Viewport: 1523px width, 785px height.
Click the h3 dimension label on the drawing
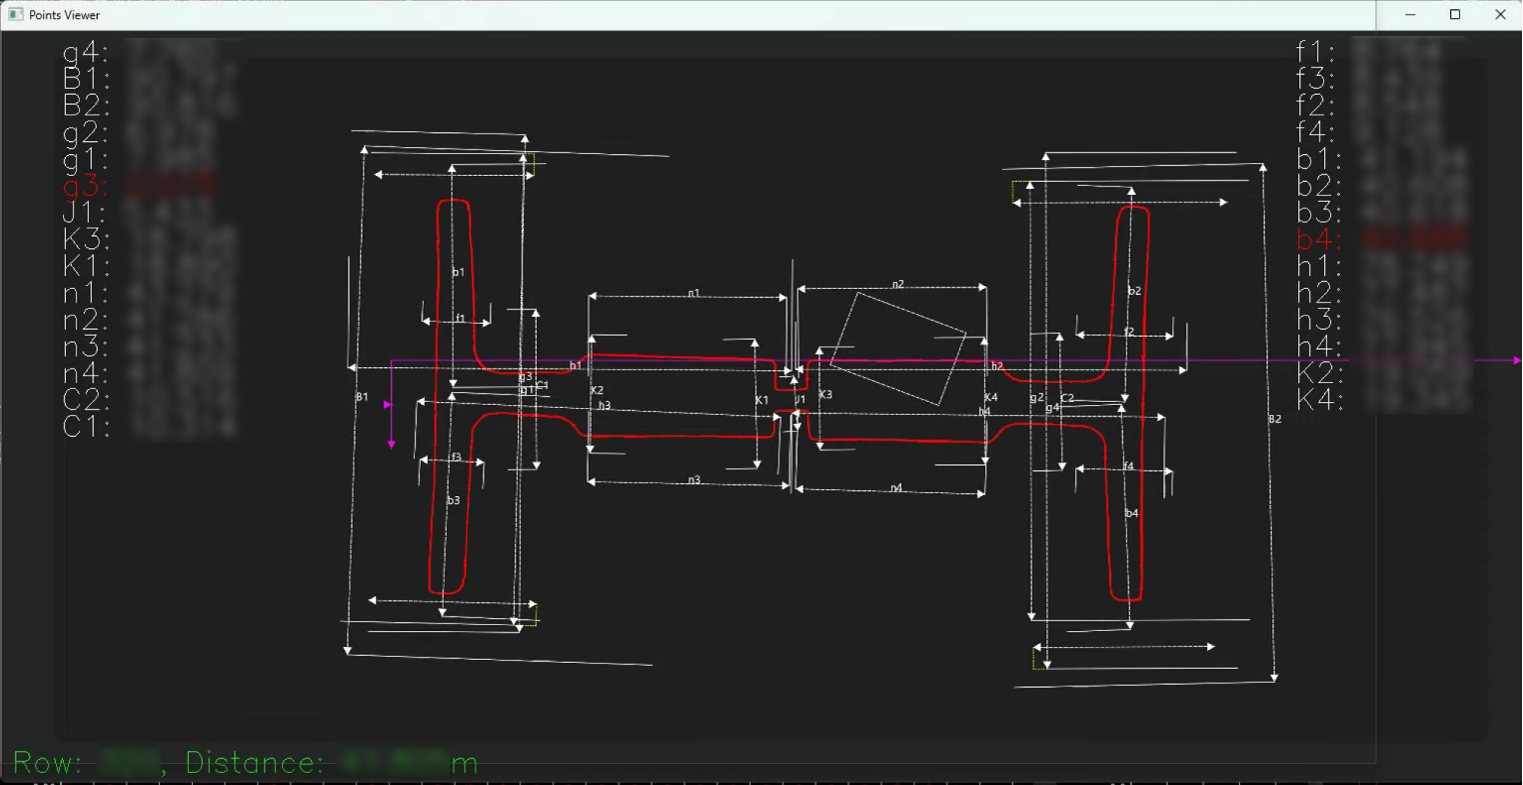click(604, 406)
